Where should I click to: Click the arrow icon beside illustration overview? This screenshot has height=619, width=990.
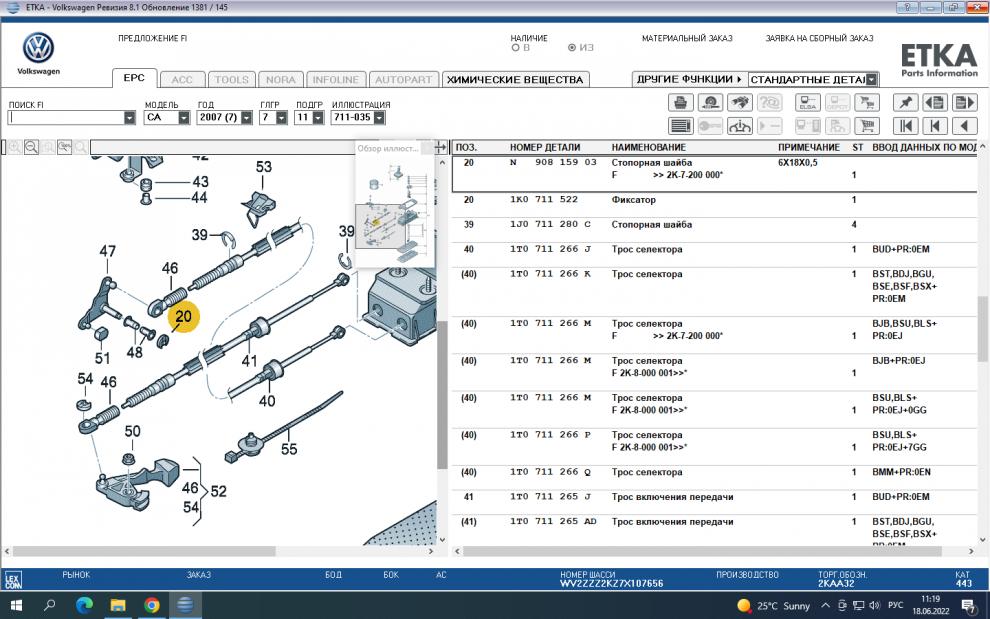point(441,147)
